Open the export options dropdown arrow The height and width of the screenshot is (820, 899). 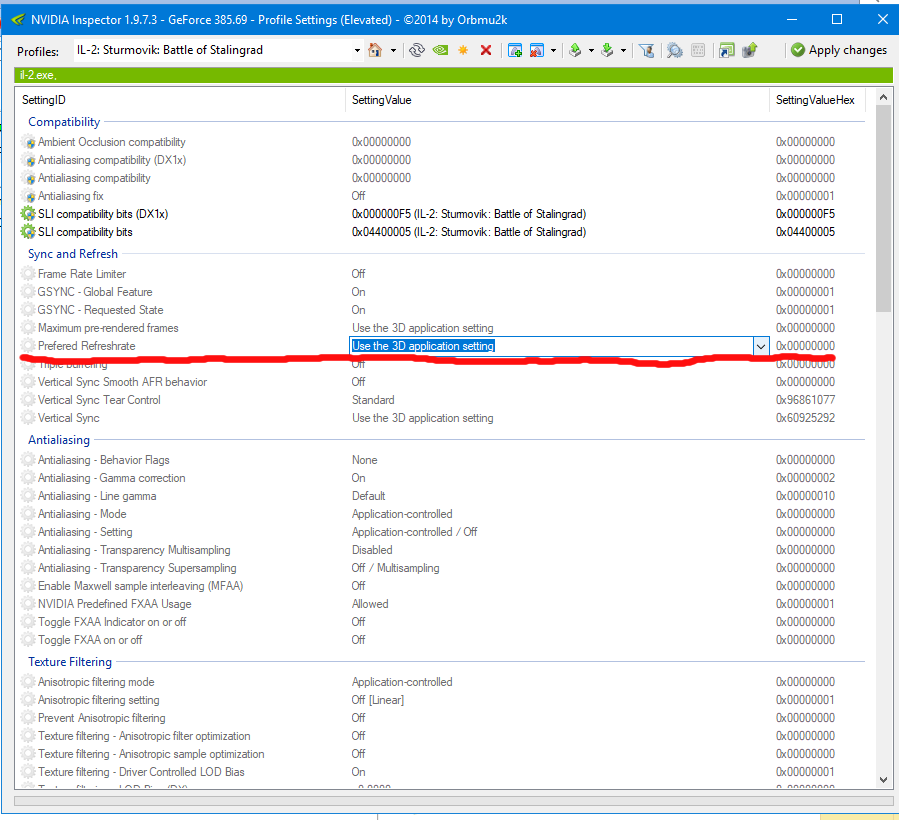591,50
